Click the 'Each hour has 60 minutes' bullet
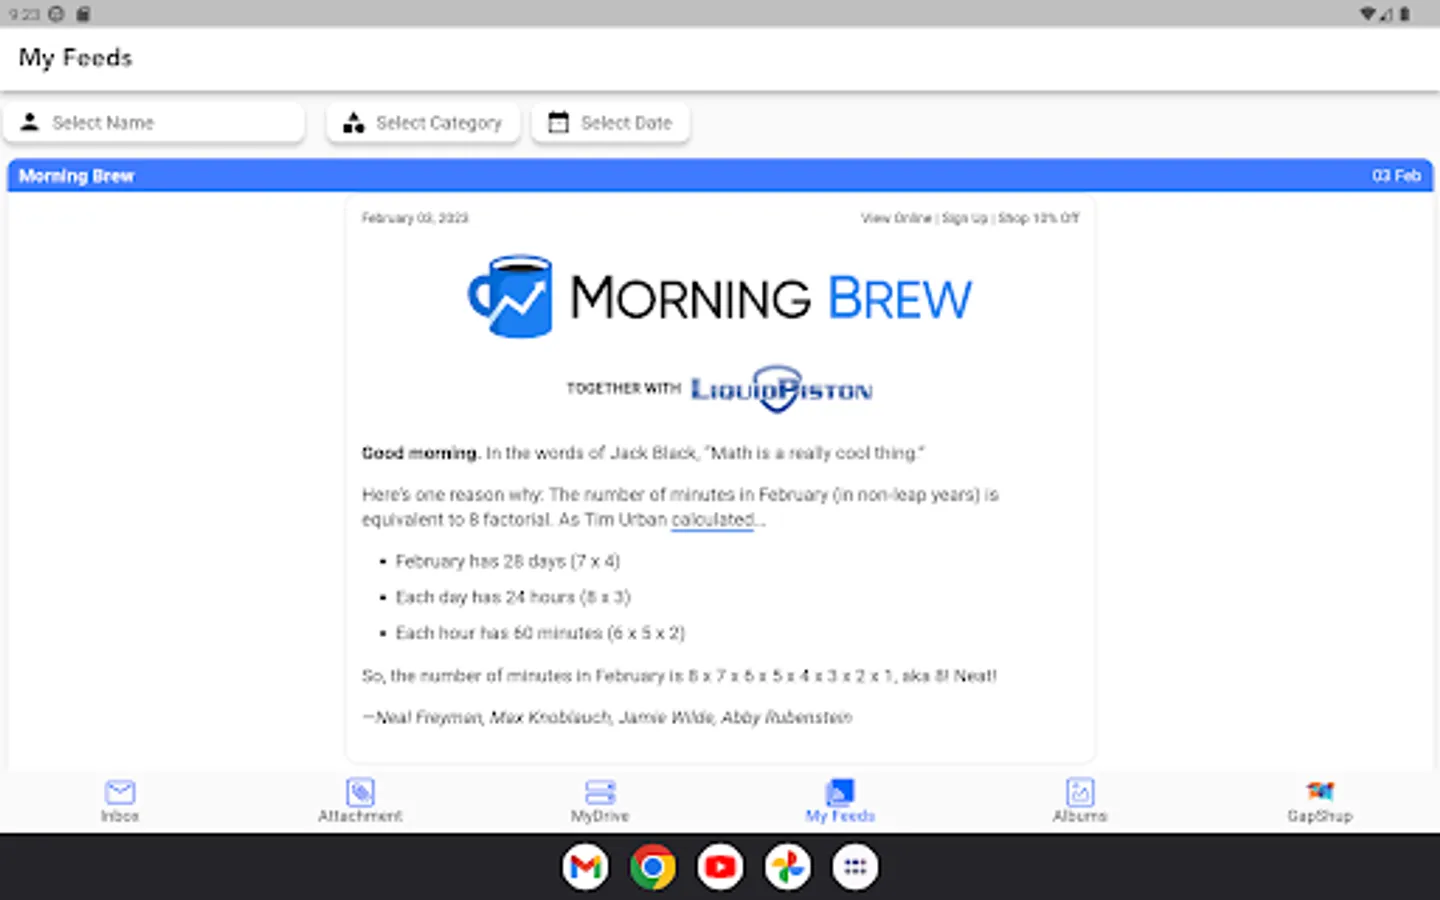This screenshot has width=1440, height=900. [540, 633]
